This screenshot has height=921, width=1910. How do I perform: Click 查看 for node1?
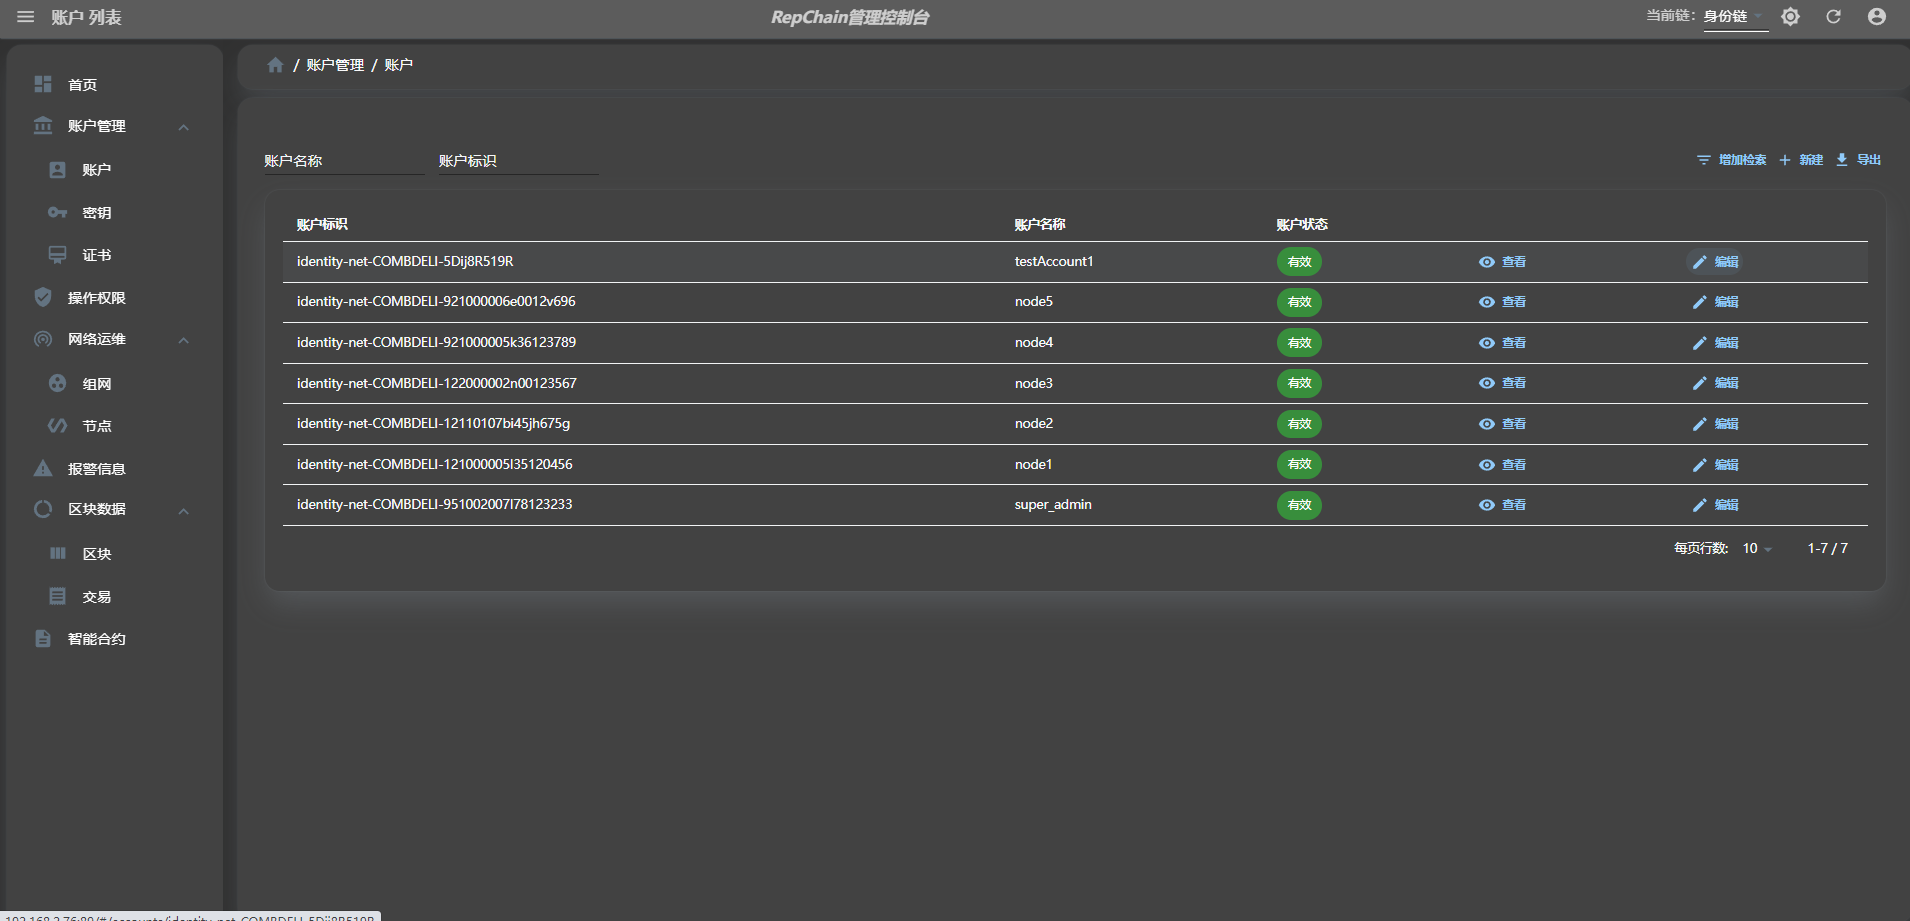[1502, 465]
